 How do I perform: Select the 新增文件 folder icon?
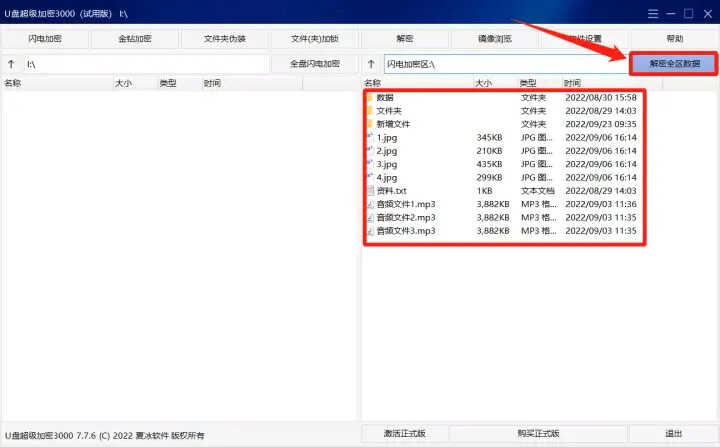click(370, 124)
